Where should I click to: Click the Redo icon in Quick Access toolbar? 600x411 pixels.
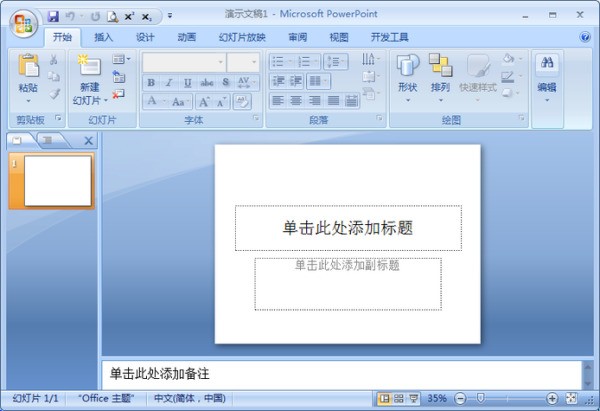(x=95, y=16)
